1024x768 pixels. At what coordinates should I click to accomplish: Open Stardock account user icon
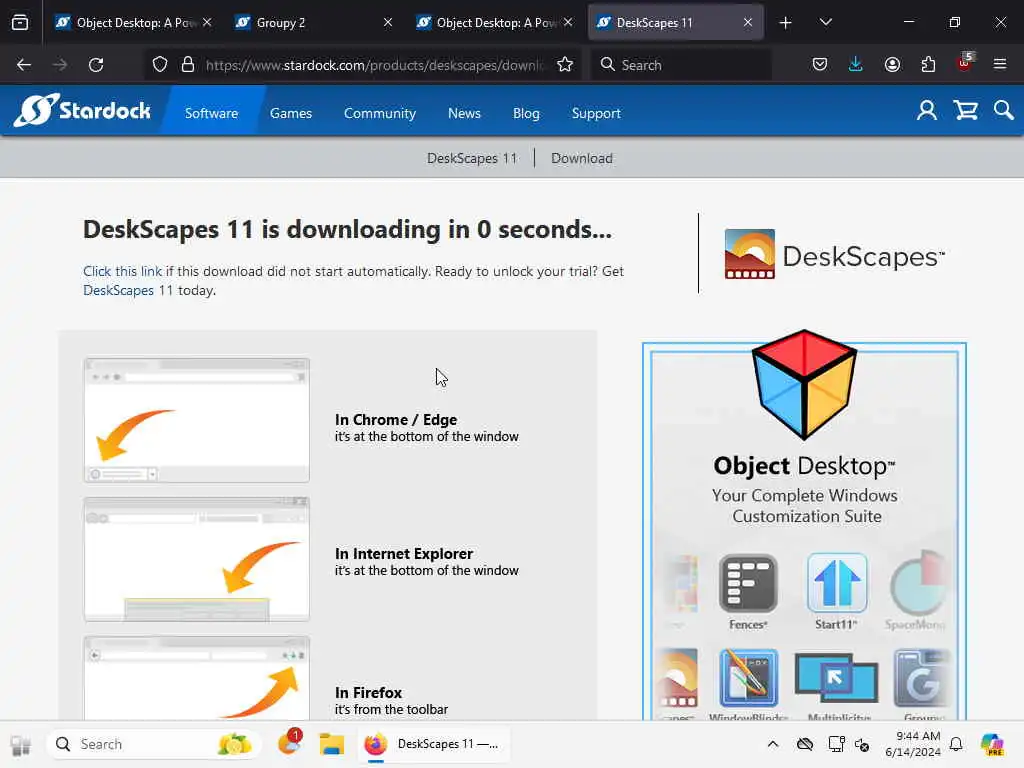pos(926,110)
